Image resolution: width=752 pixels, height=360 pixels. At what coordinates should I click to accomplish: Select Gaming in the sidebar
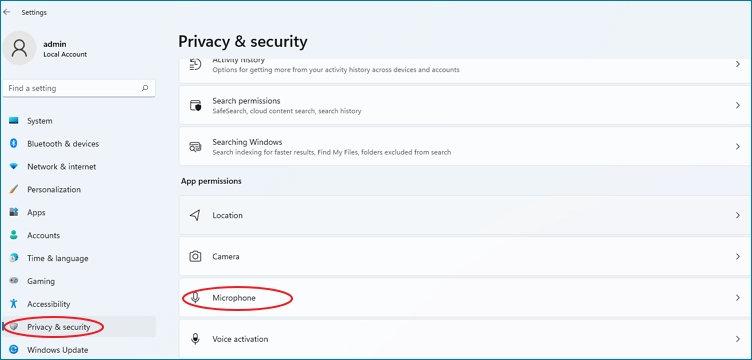(x=79, y=281)
